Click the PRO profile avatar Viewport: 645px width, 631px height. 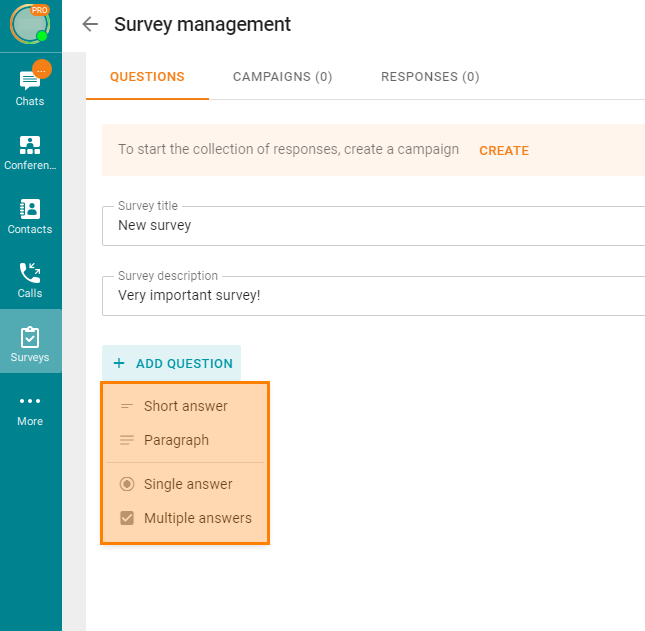30,24
